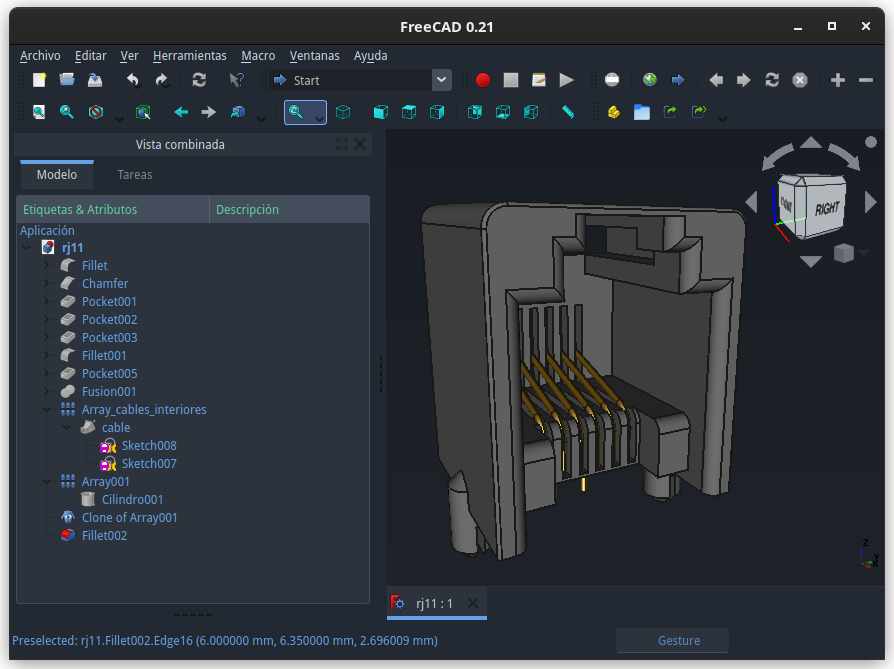The width and height of the screenshot is (894, 669).
Task: Click the Make Link icon with green arrow
Action: pos(670,112)
